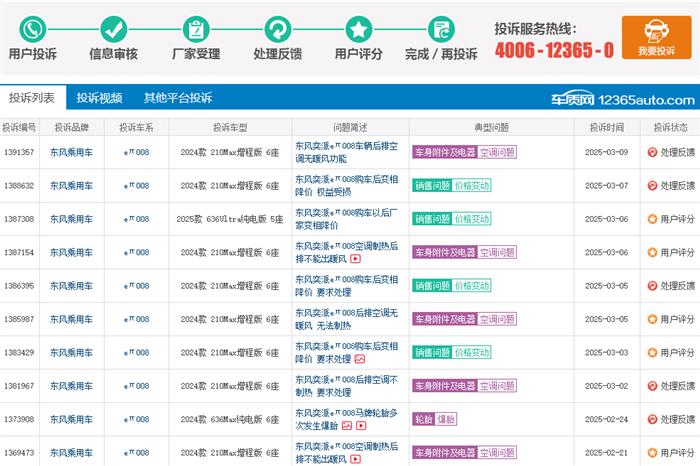
Task: Click 车身附件及电器 tag in row 1391357
Action: pyautogui.click(x=445, y=152)
